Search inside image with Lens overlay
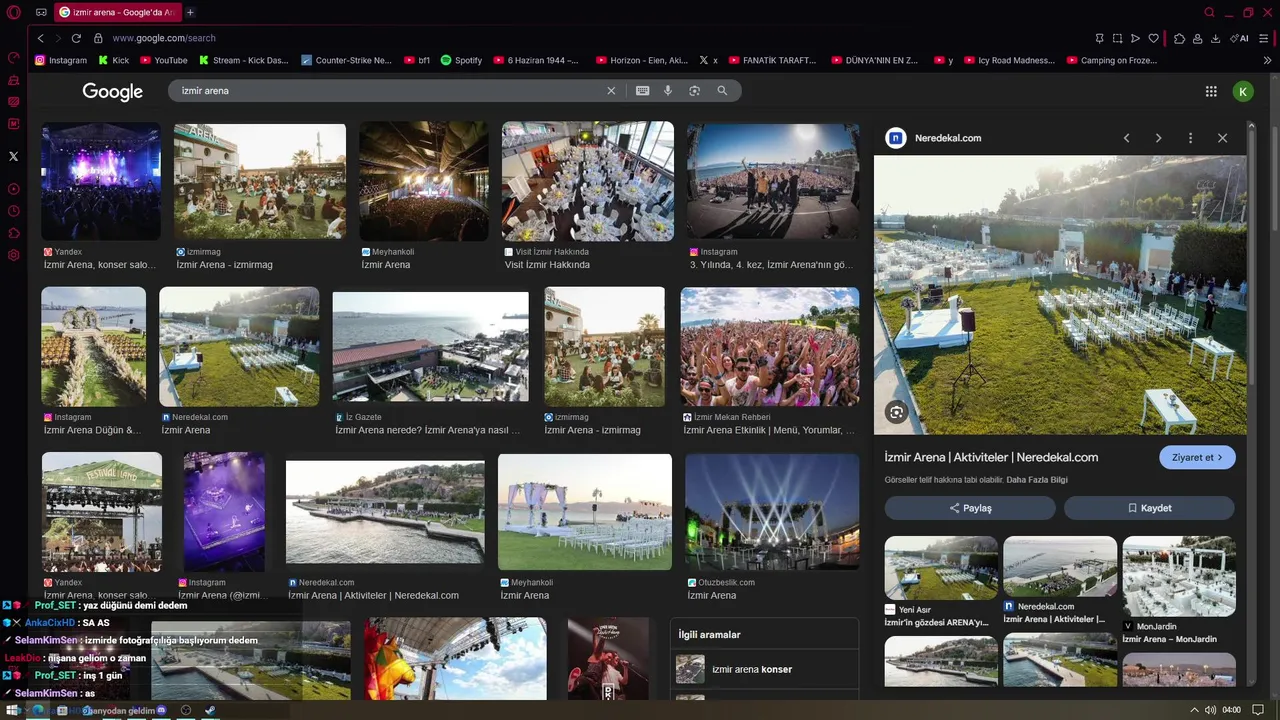 [x=896, y=412]
